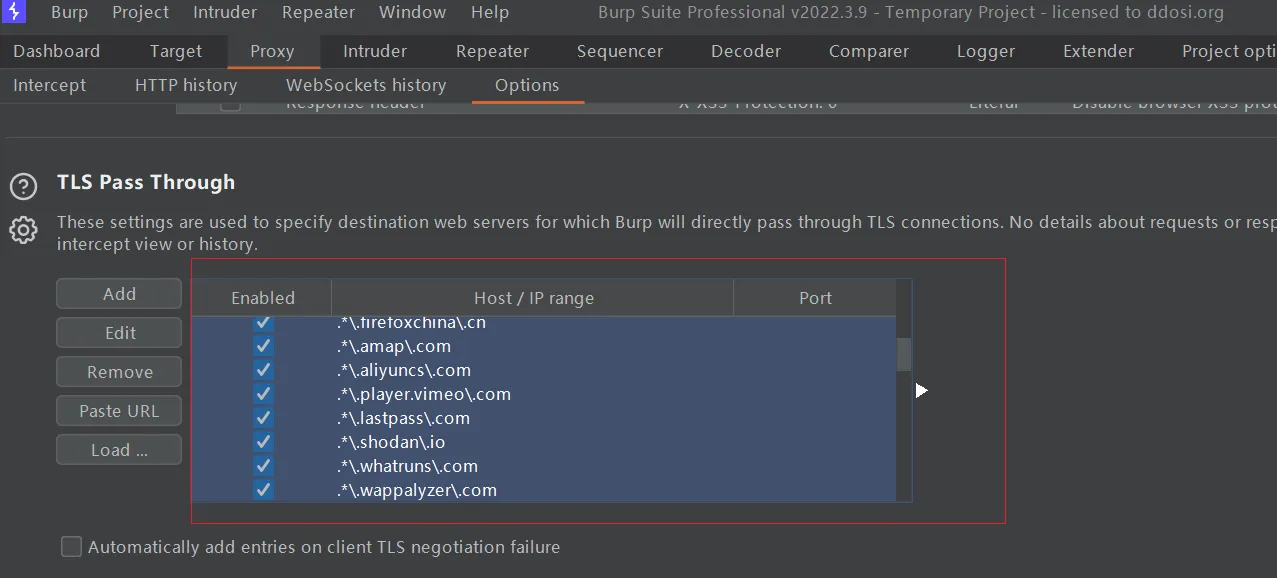Screen dimensions: 1277x578
Task: Select the .*\.player.vimeo\.com host row
Action: click(x=544, y=394)
